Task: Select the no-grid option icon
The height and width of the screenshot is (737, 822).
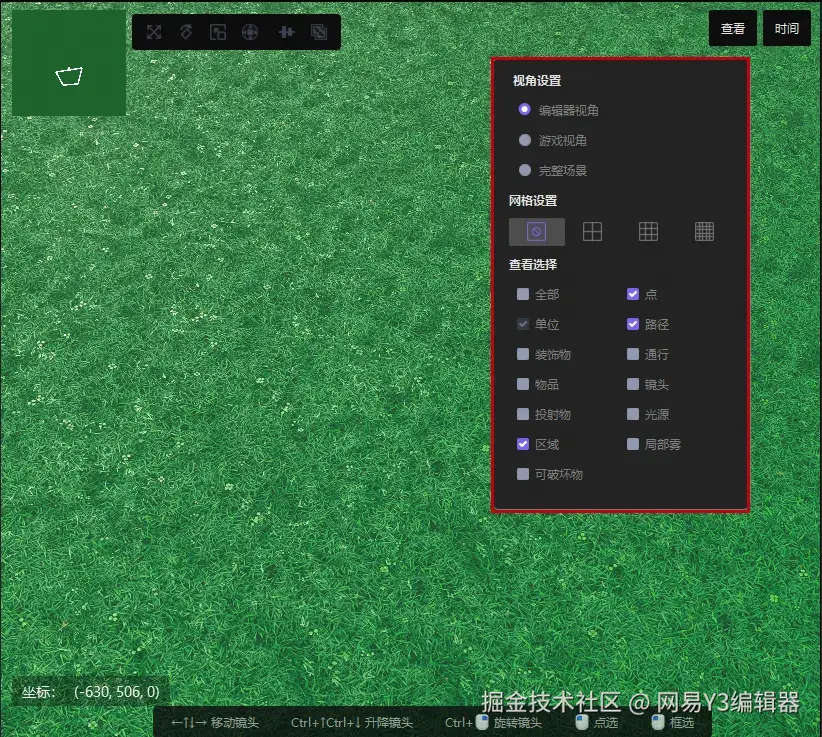Action: [x=536, y=232]
